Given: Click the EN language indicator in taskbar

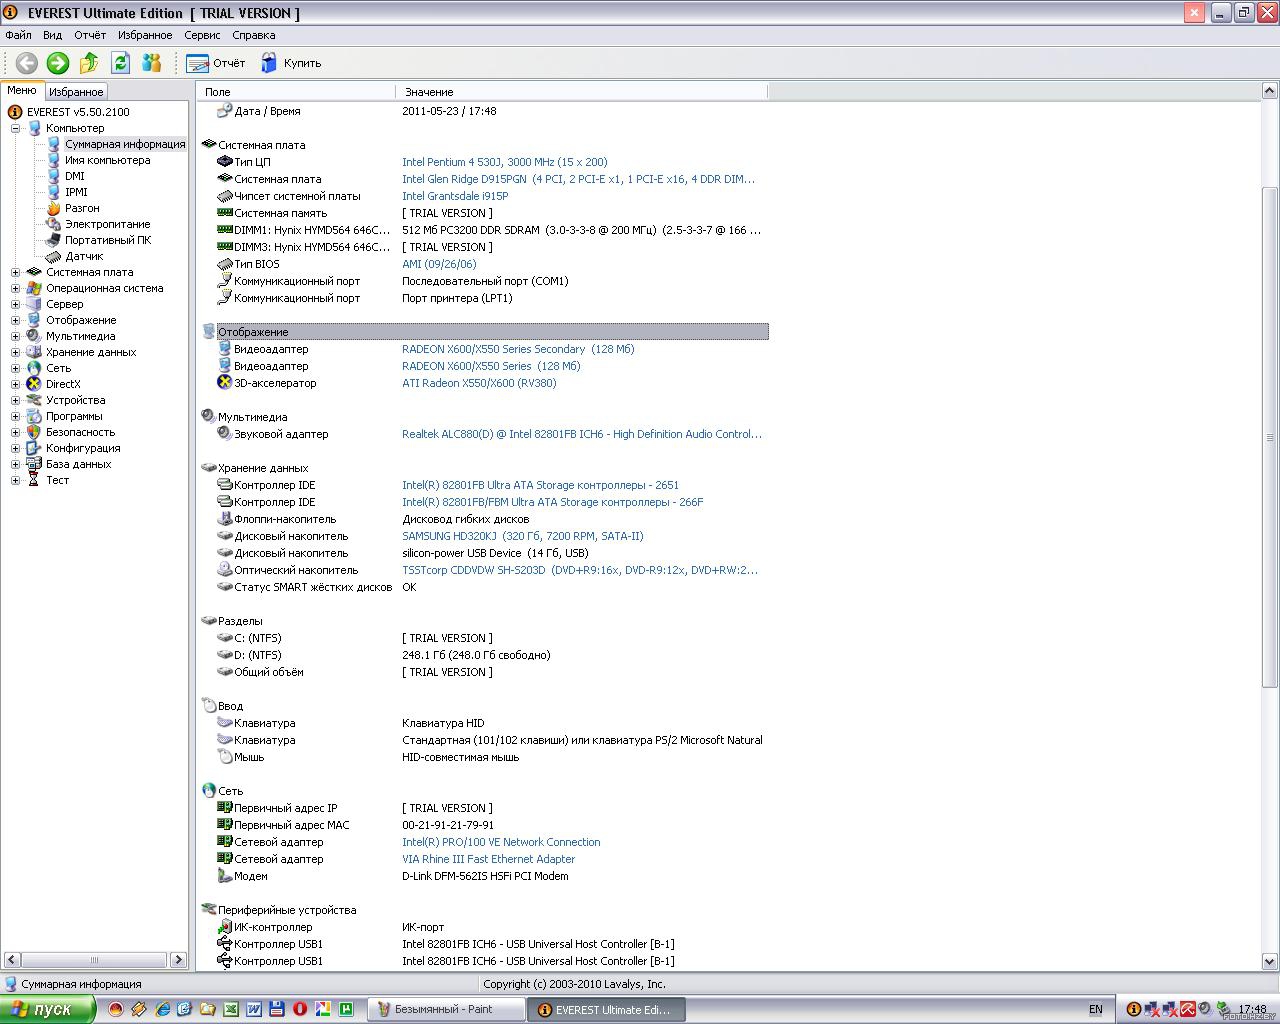Looking at the screenshot, I should tap(1096, 1010).
